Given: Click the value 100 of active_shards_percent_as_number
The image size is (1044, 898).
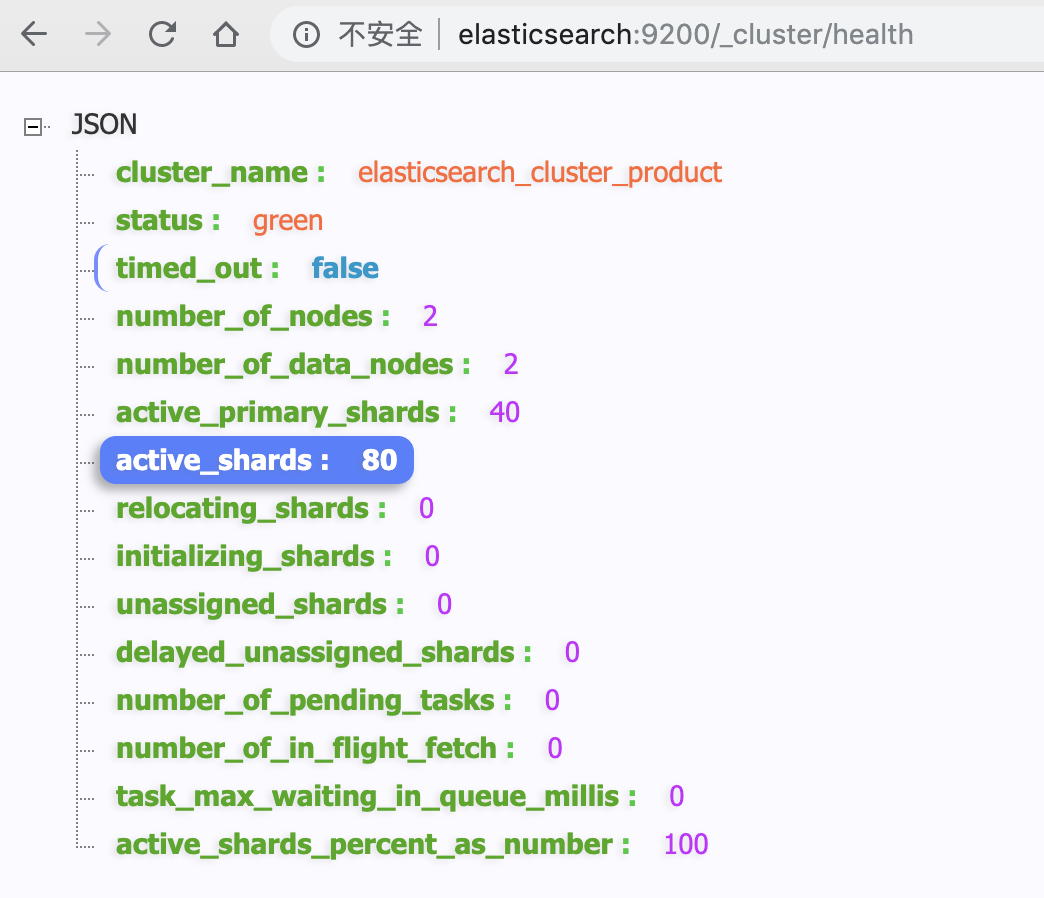Looking at the screenshot, I should [686, 843].
